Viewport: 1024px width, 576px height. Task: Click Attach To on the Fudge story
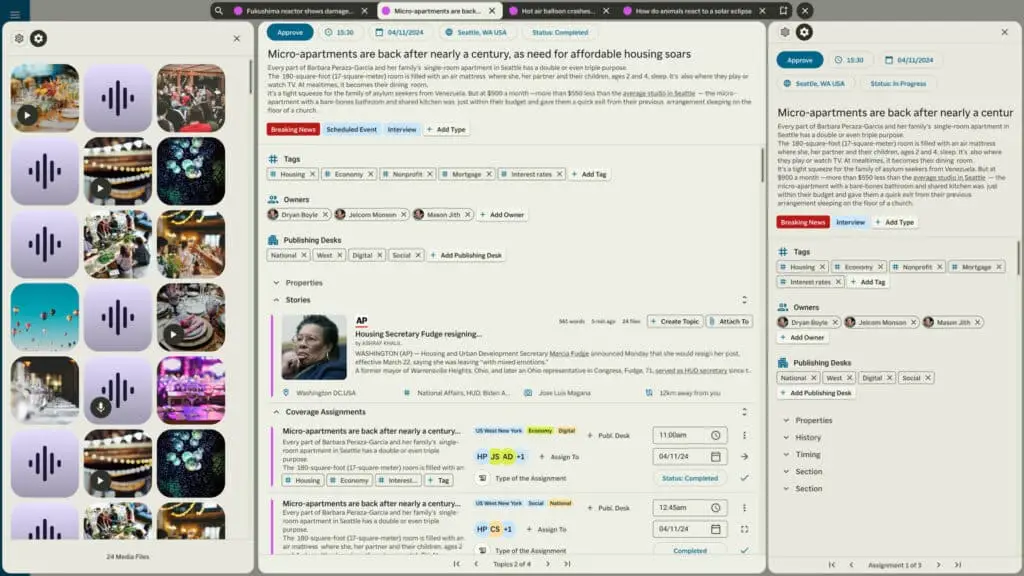(x=729, y=321)
